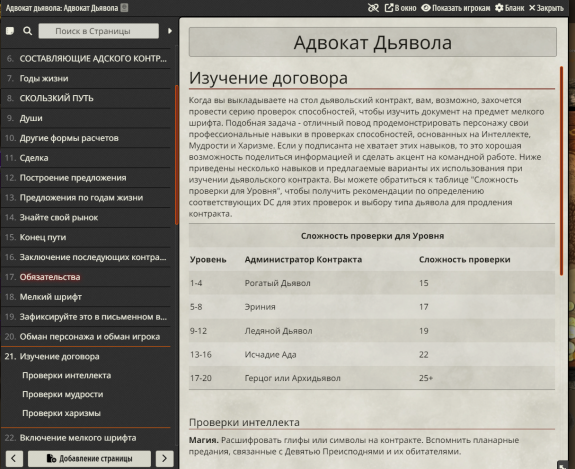Go to previous page arrow button
Viewport: 575px width, 469px height.
tap(14, 458)
